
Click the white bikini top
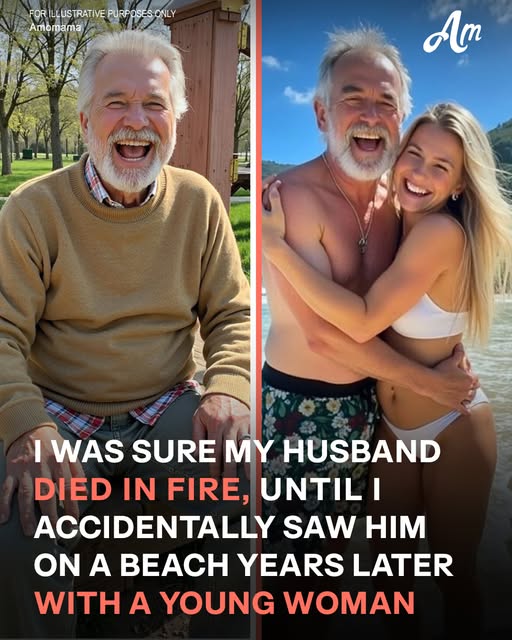point(428,317)
